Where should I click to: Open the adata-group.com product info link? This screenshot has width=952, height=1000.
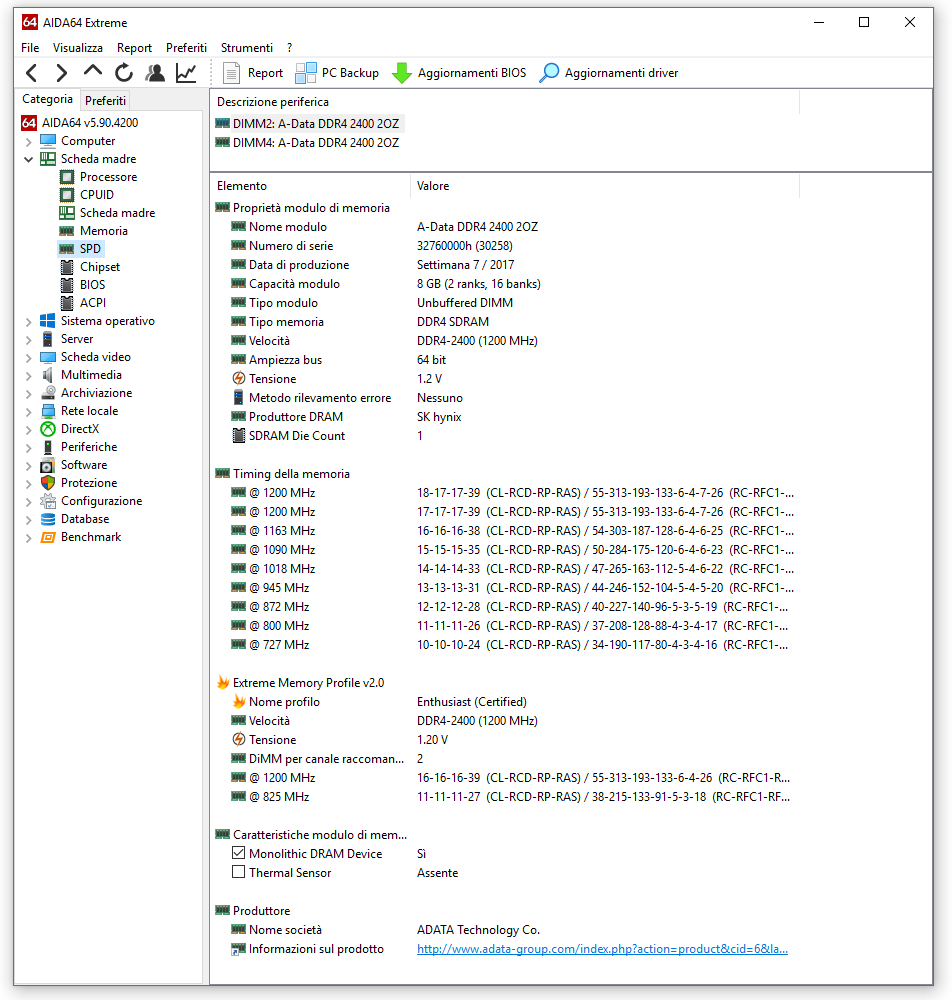pyautogui.click(x=603, y=949)
